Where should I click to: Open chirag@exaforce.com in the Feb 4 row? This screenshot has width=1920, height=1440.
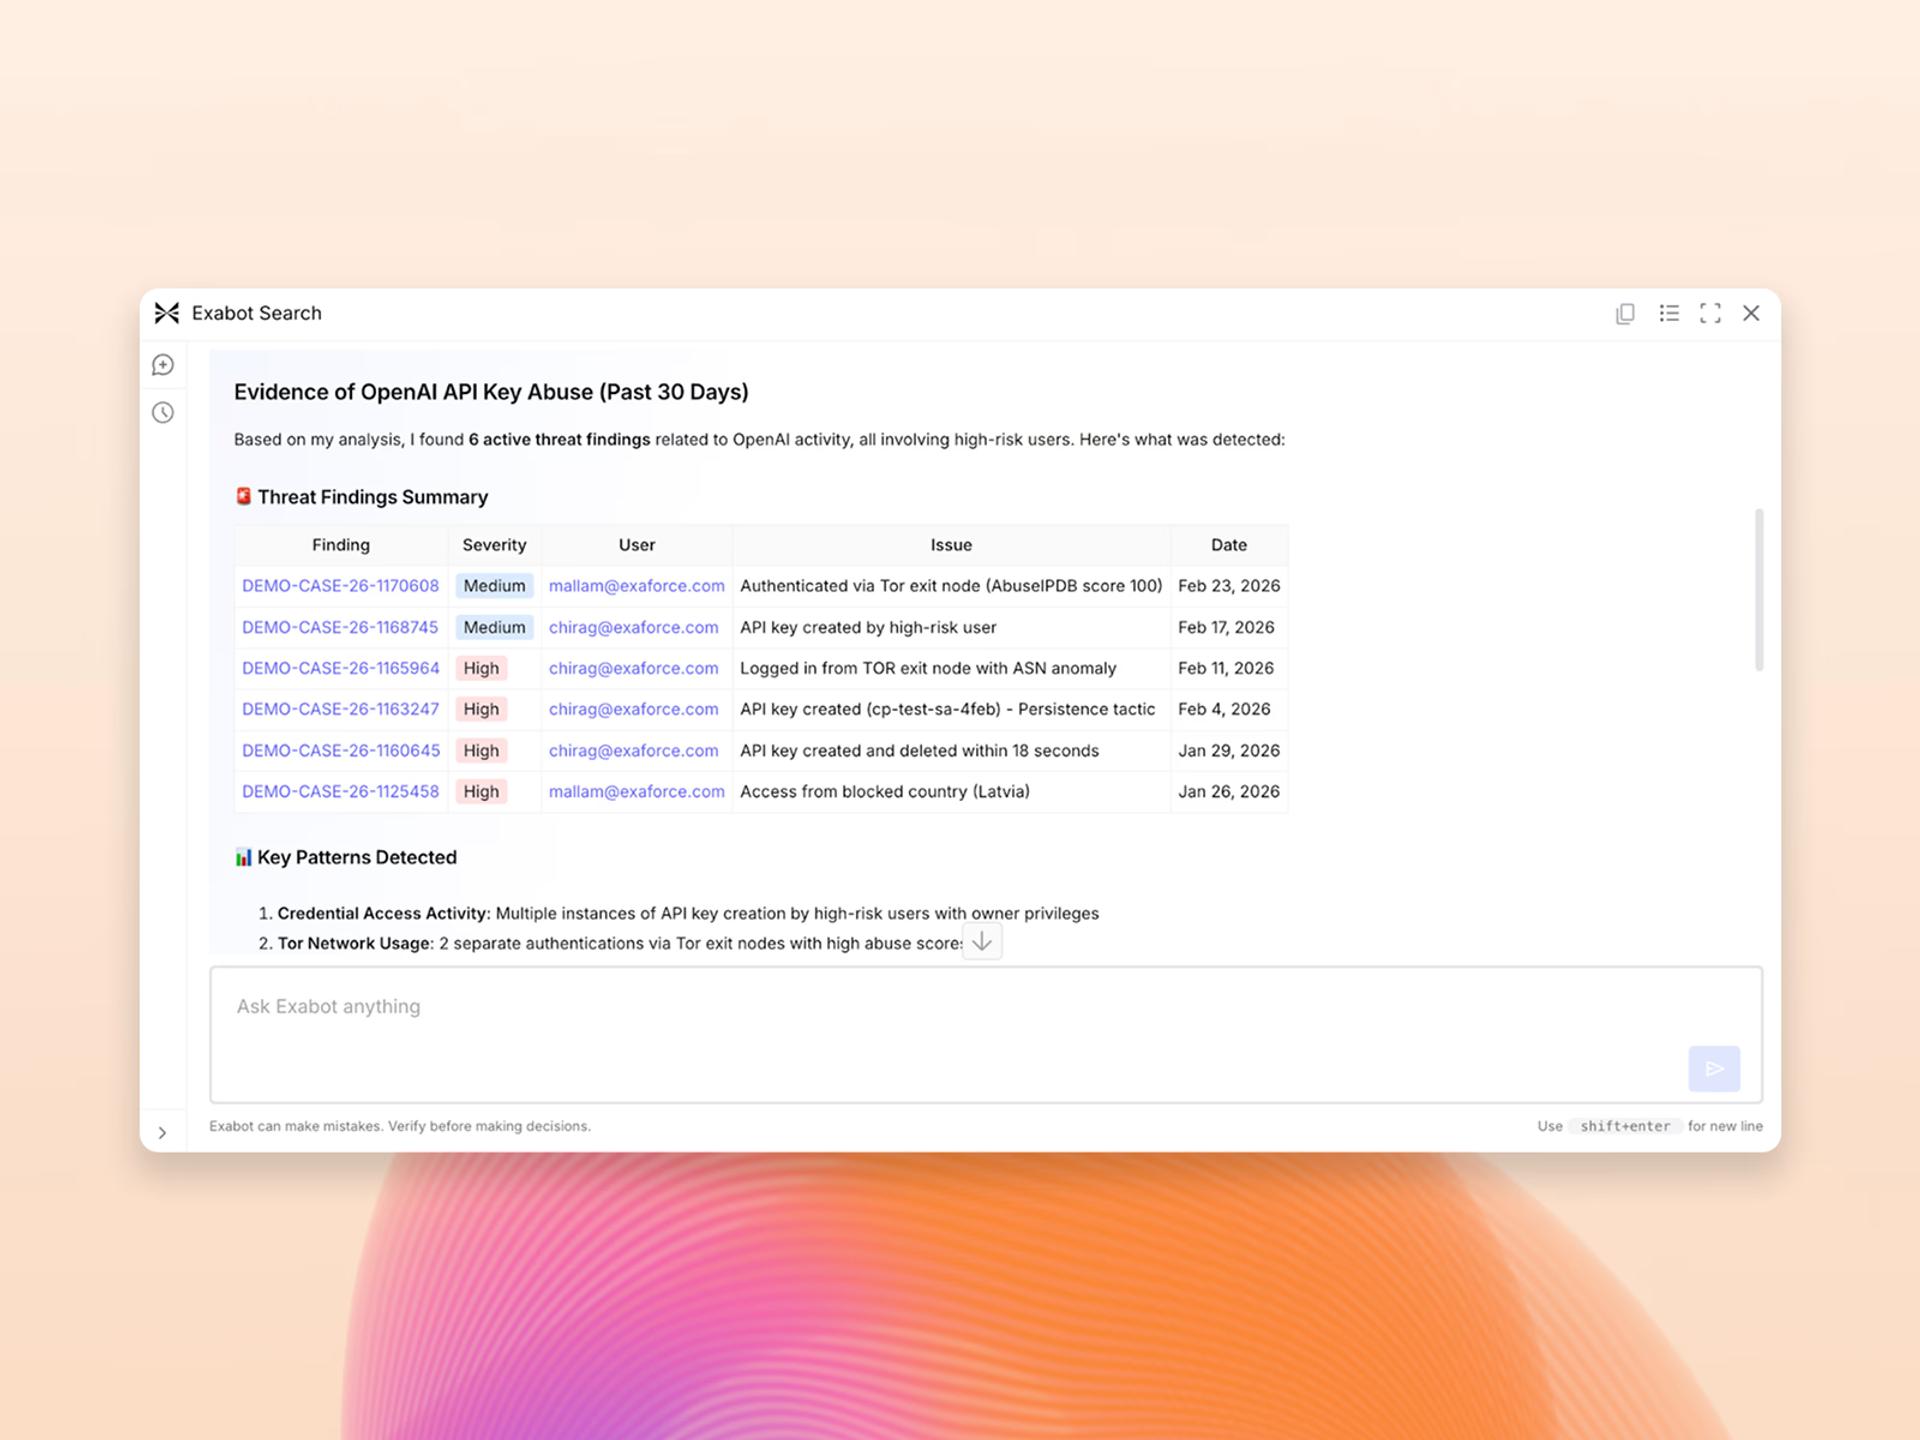coord(633,709)
